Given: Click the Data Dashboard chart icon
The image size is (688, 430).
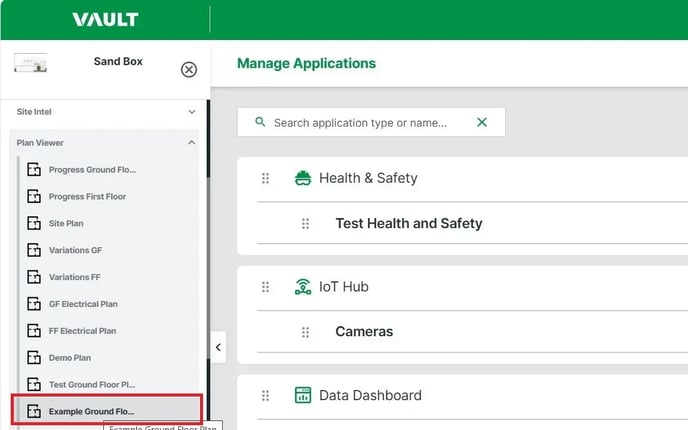Looking at the screenshot, I should (302, 395).
